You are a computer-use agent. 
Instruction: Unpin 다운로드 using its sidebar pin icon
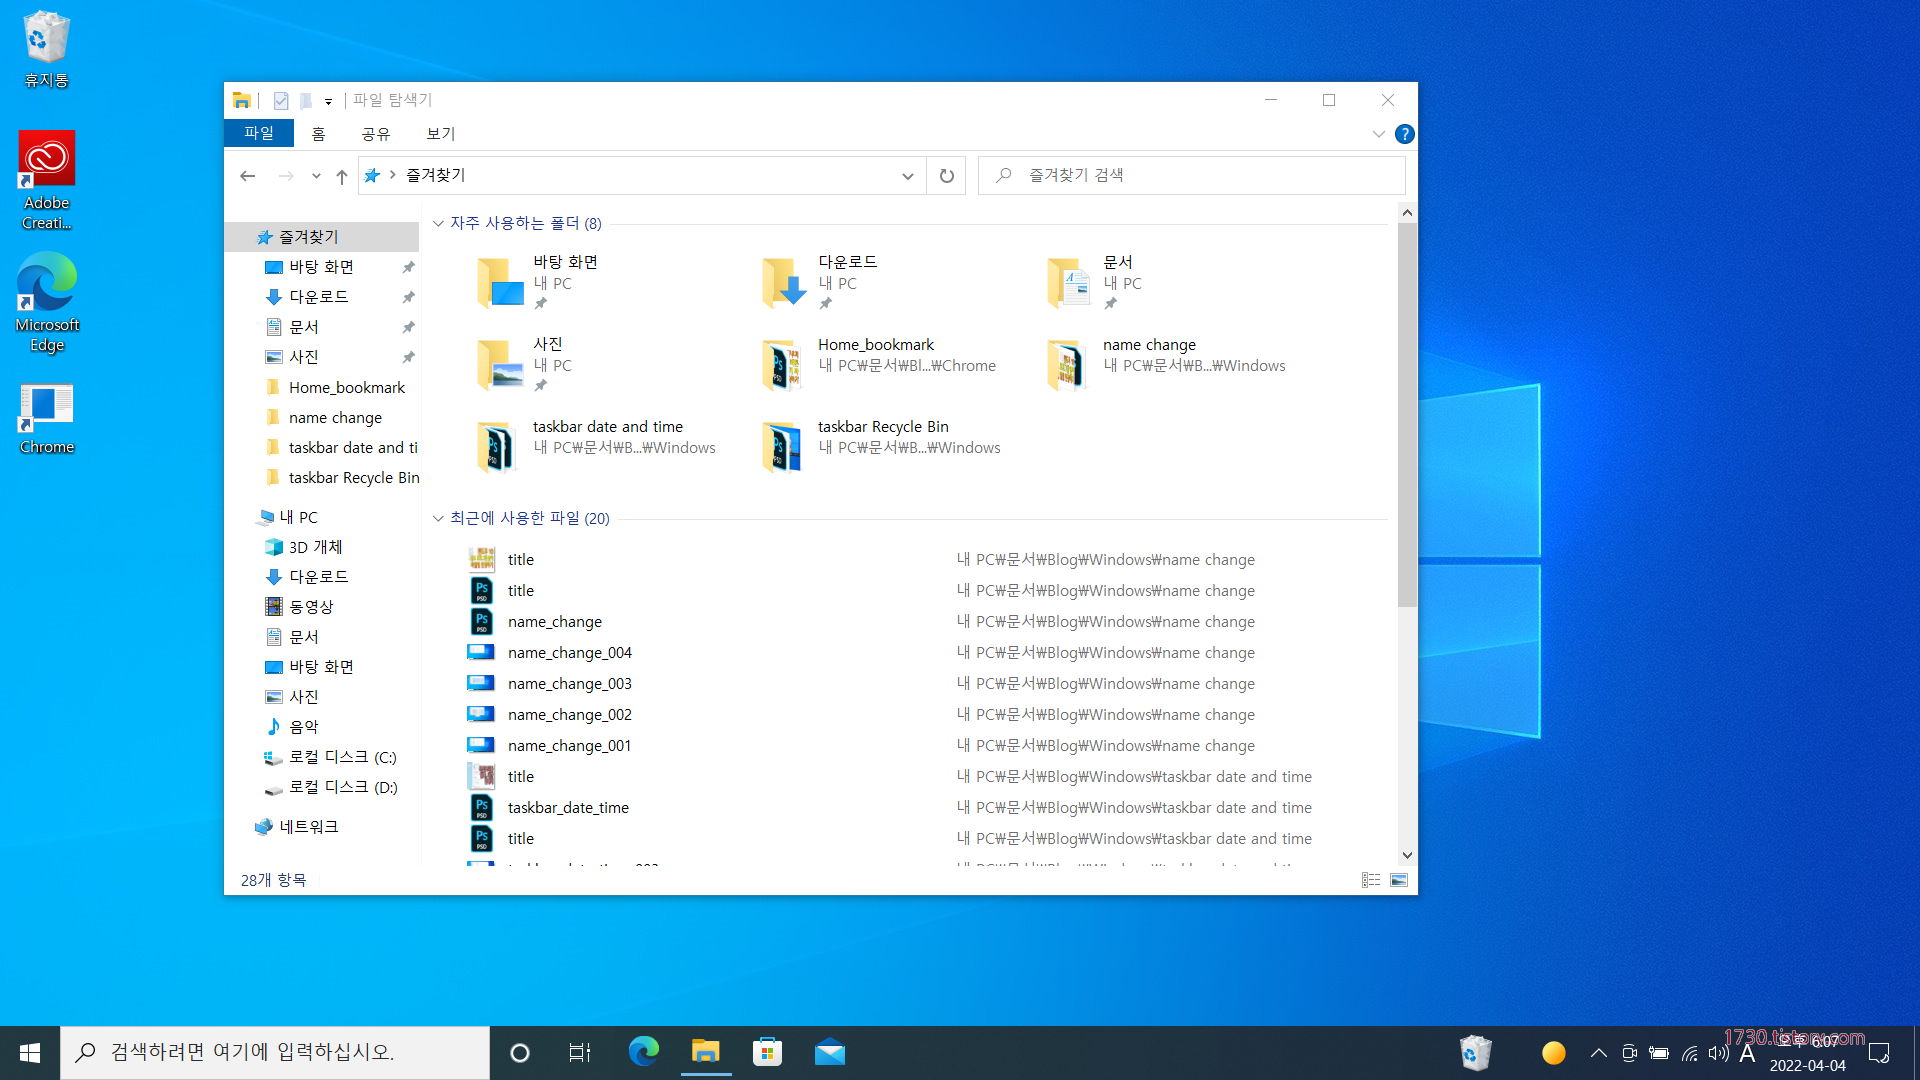408,297
